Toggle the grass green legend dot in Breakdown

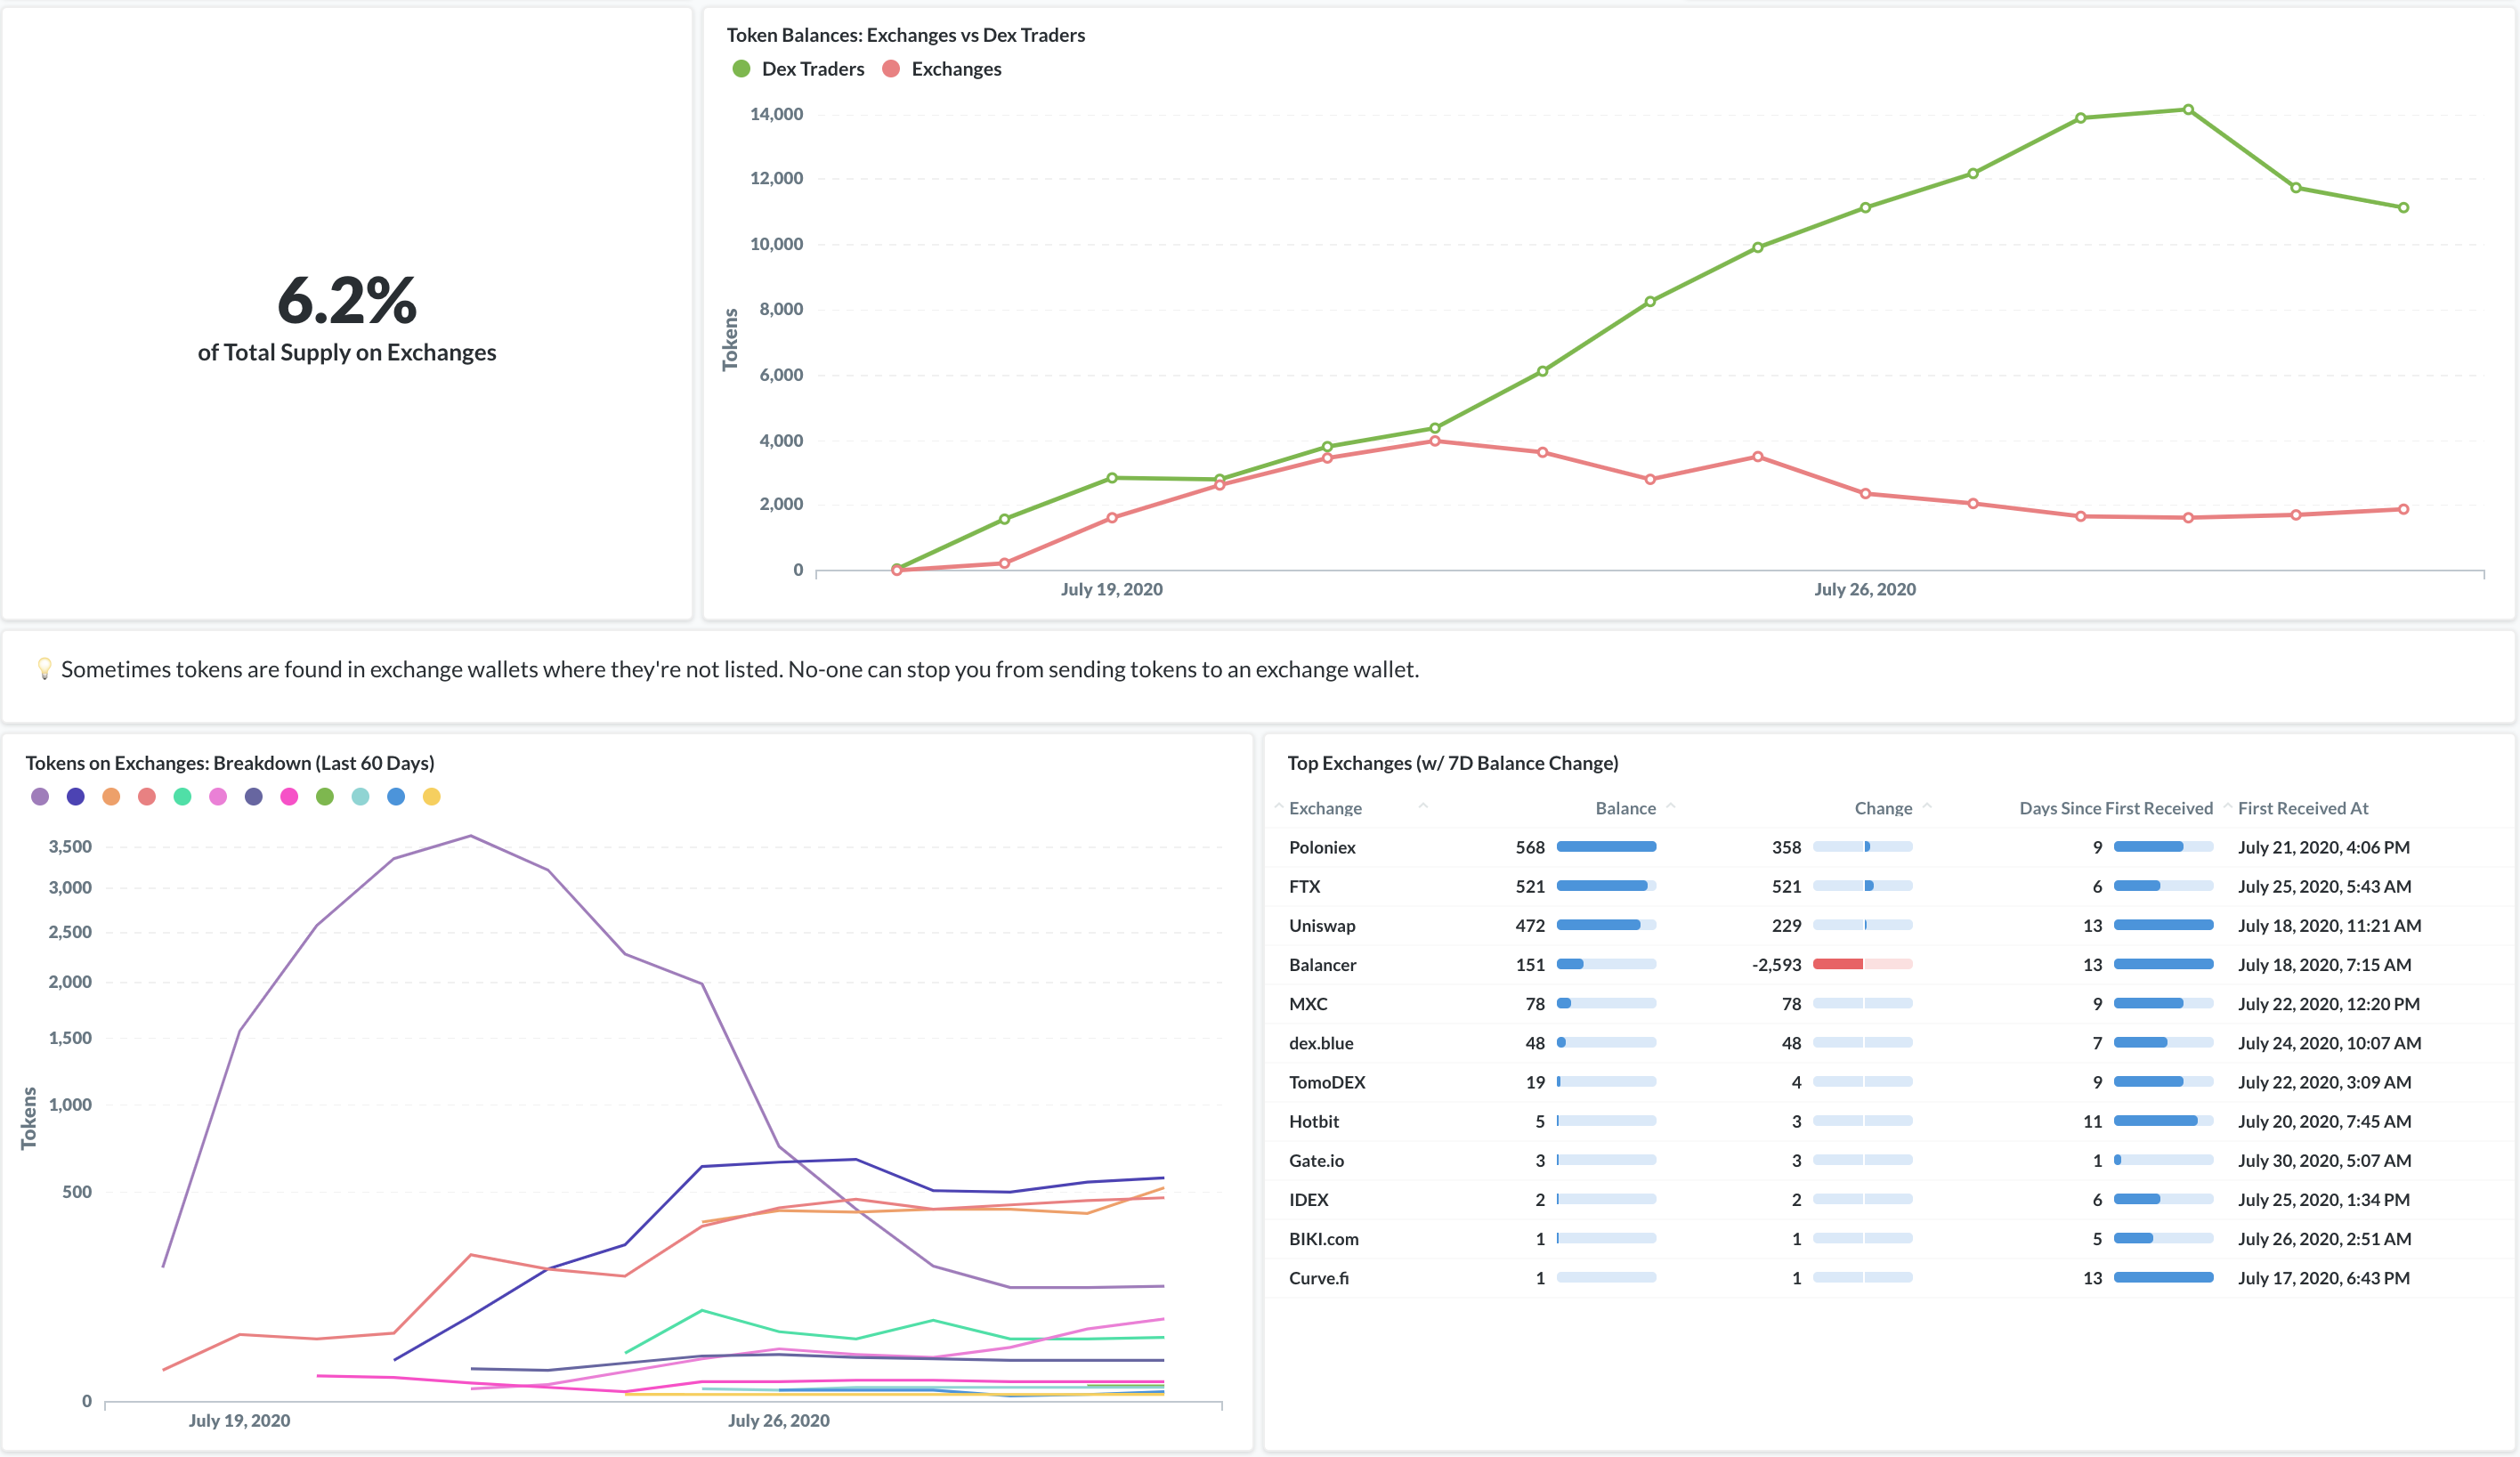[x=325, y=797]
